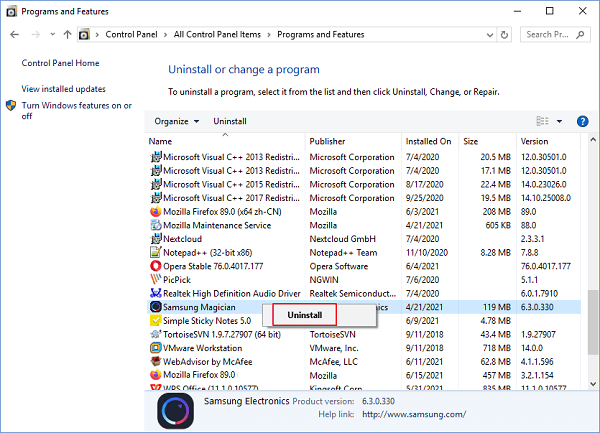600x433 pixels.
Task: Go to Control Panel Home
Action: click(60, 63)
